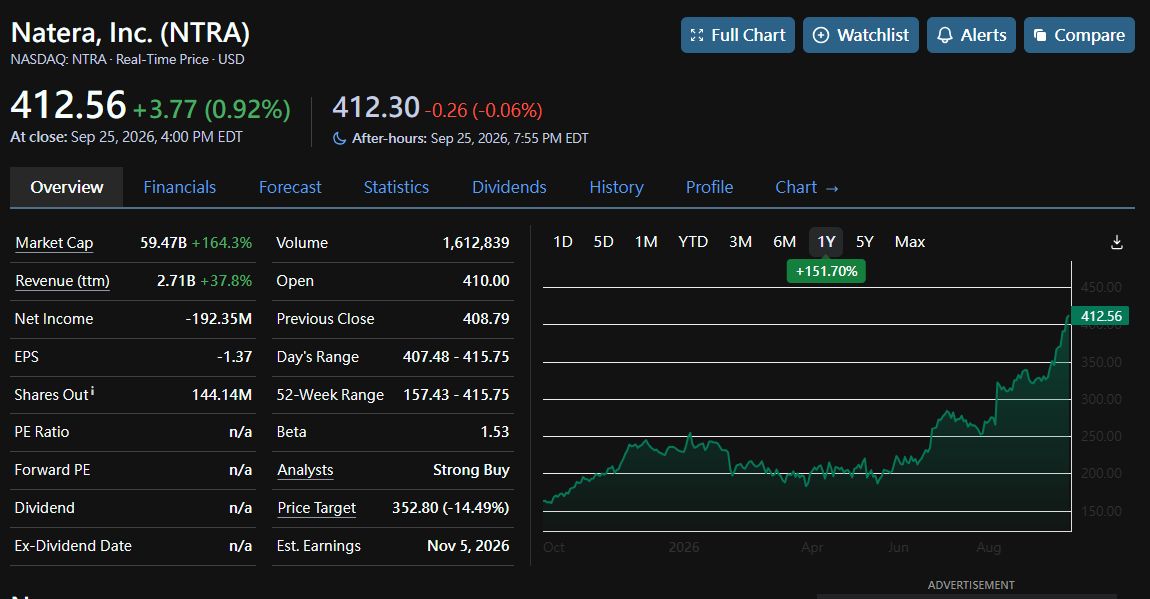Click the -0.26 (-0.06%) after-hours change
1150x599 pixels.
tap(483, 110)
